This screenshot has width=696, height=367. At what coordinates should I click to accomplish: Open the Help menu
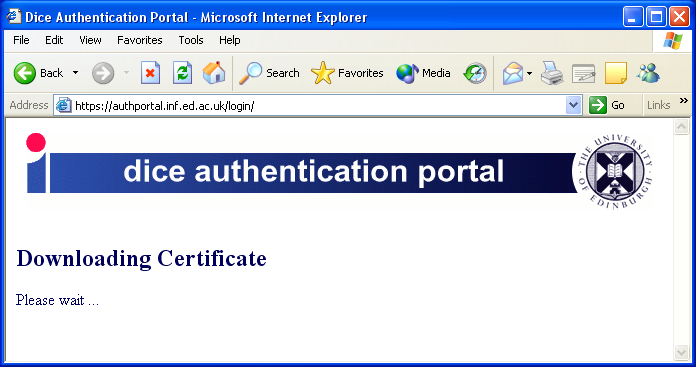tap(229, 40)
